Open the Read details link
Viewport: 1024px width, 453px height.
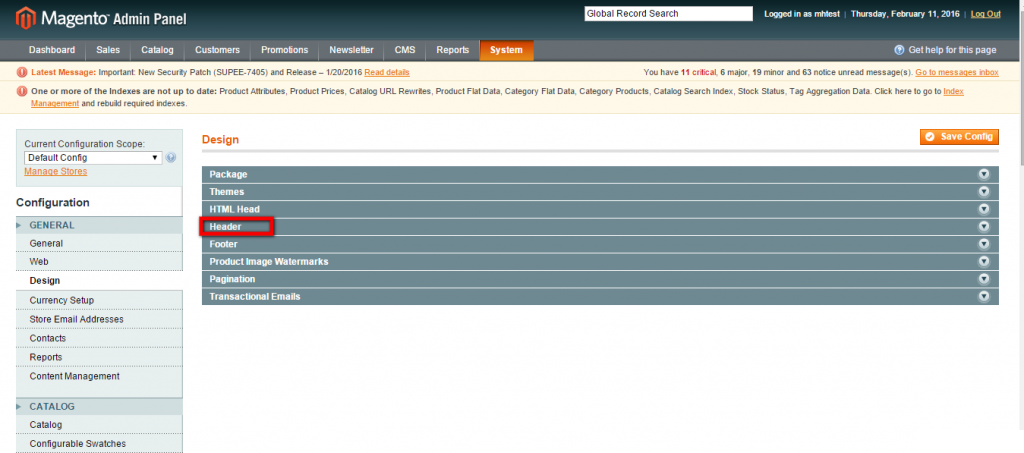click(x=387, y=72)
